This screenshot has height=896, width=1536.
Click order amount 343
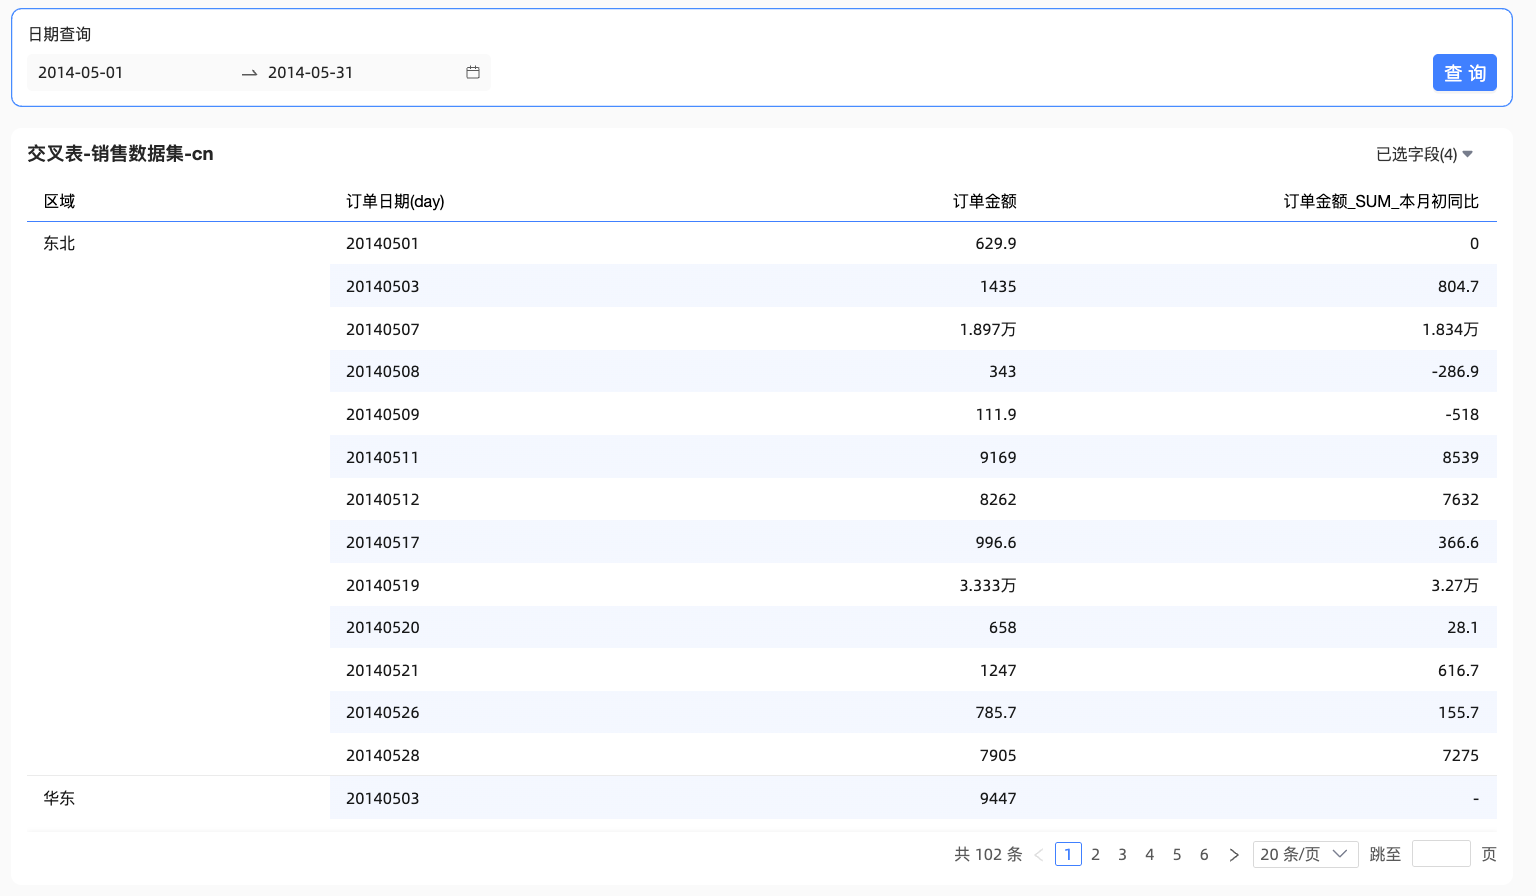(1003, 371)
